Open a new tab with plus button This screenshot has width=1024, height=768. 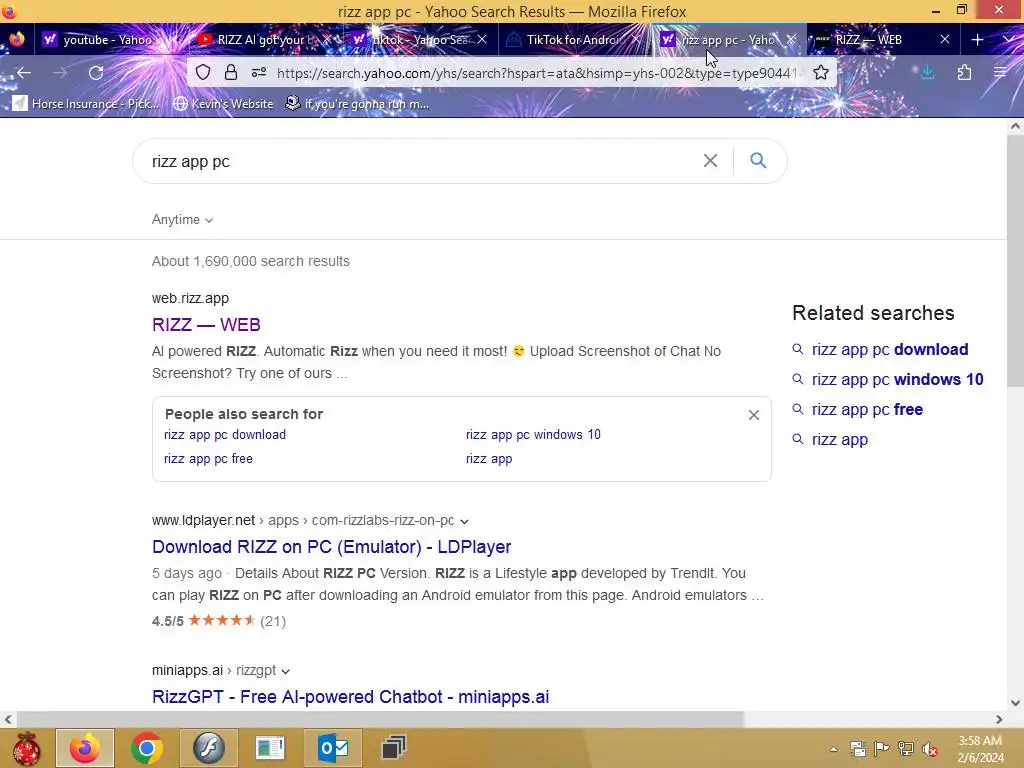click(x=978, y=40)
